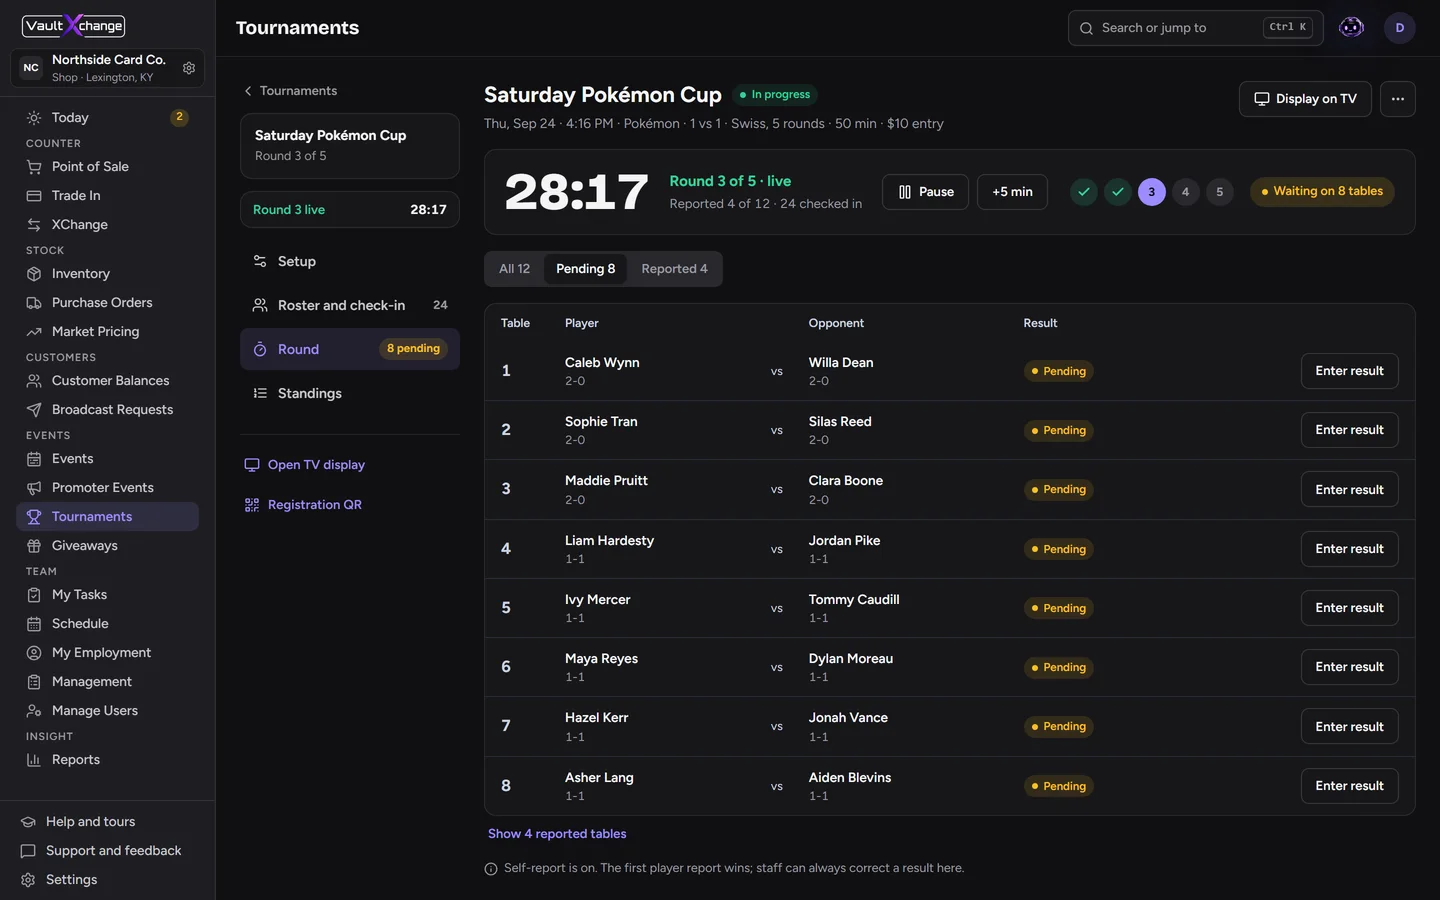Click the Settings gear icon in sidebar

click(x=28, y=879)
